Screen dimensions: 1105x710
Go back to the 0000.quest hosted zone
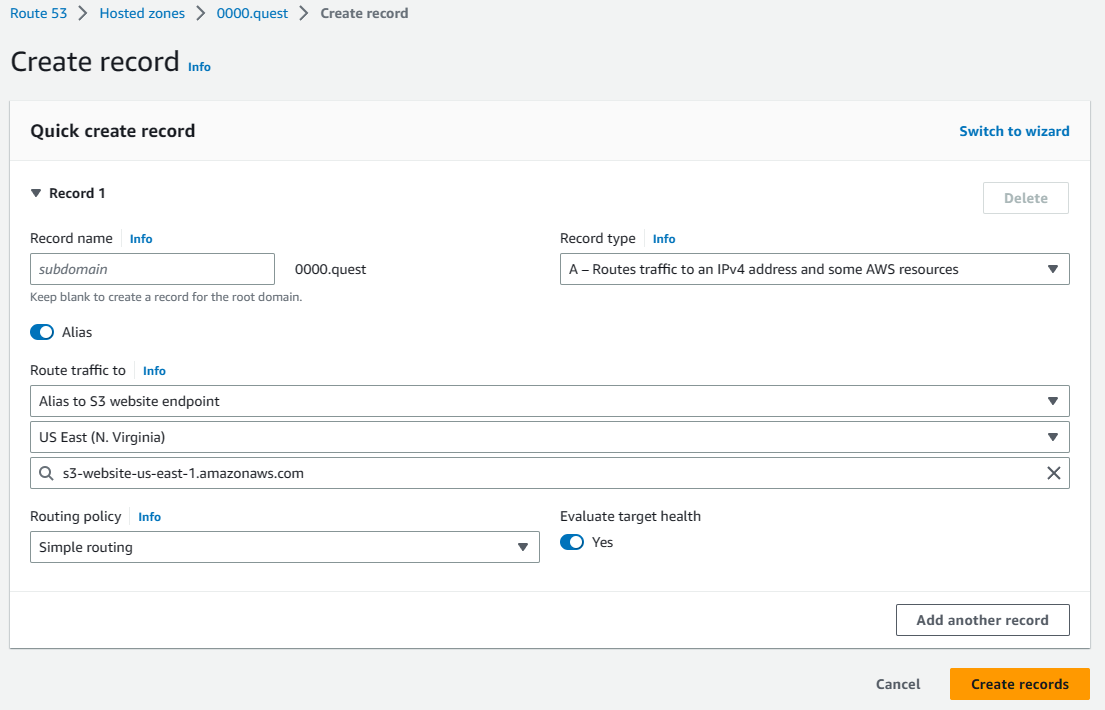coord(252,13)
